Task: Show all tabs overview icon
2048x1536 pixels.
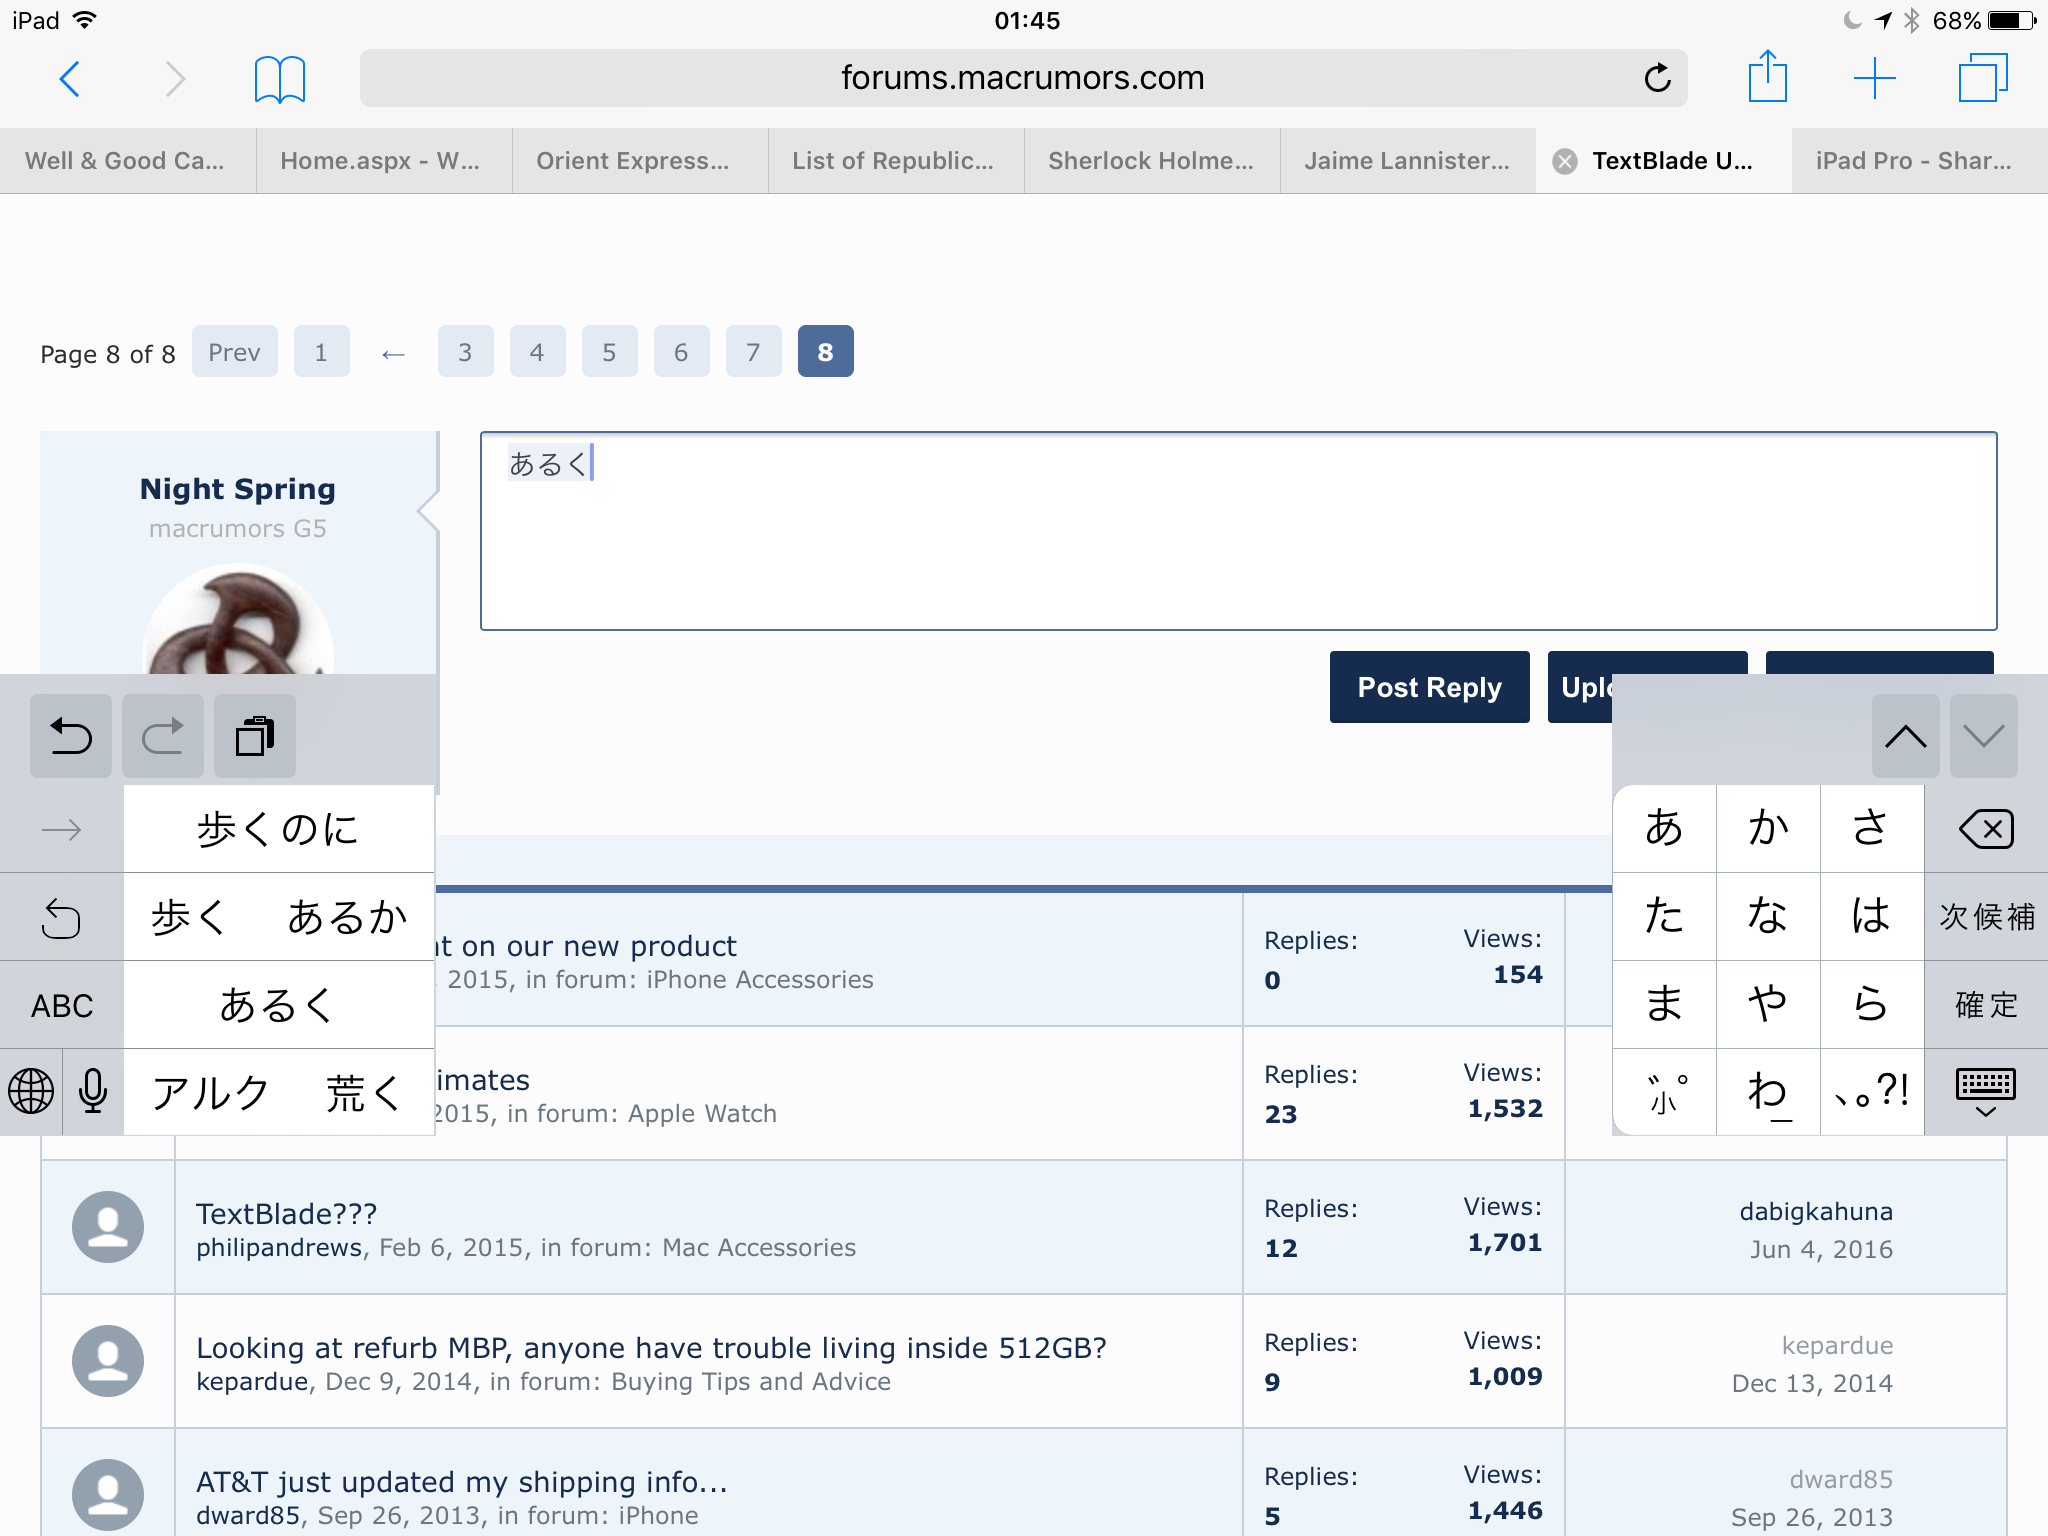Action: (x=1982, y=78)
